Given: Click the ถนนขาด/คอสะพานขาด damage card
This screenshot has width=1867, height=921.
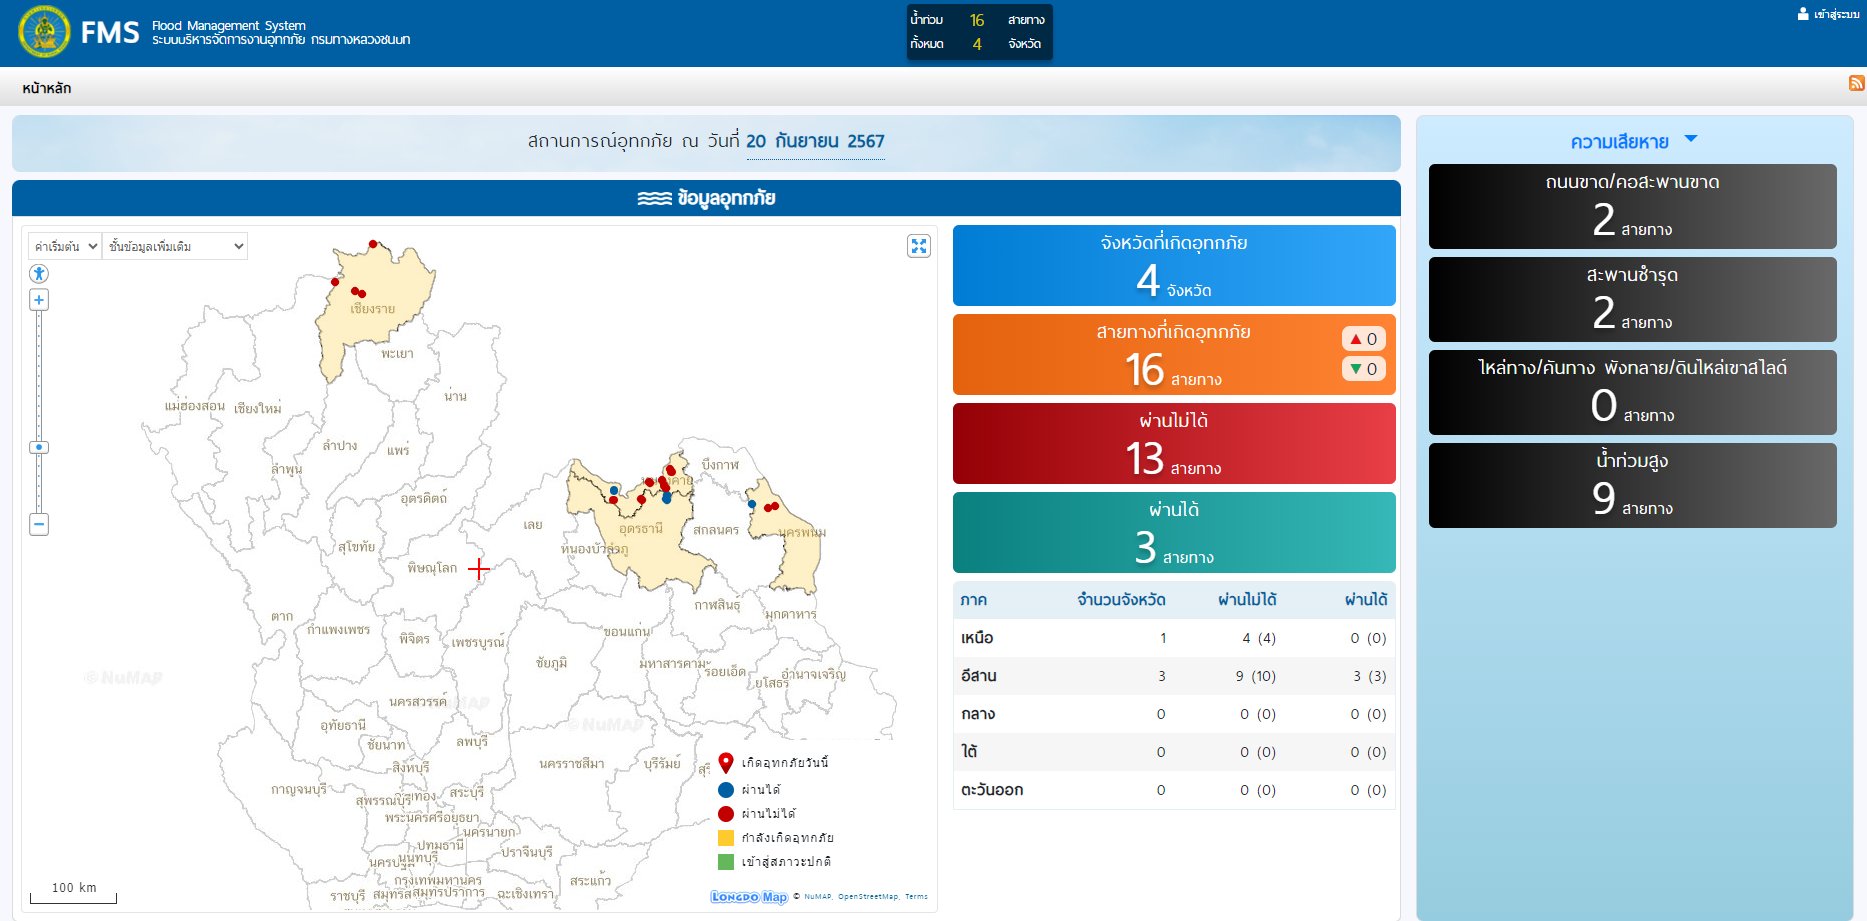Looking at the screenshot, I should pos(1632,207).
